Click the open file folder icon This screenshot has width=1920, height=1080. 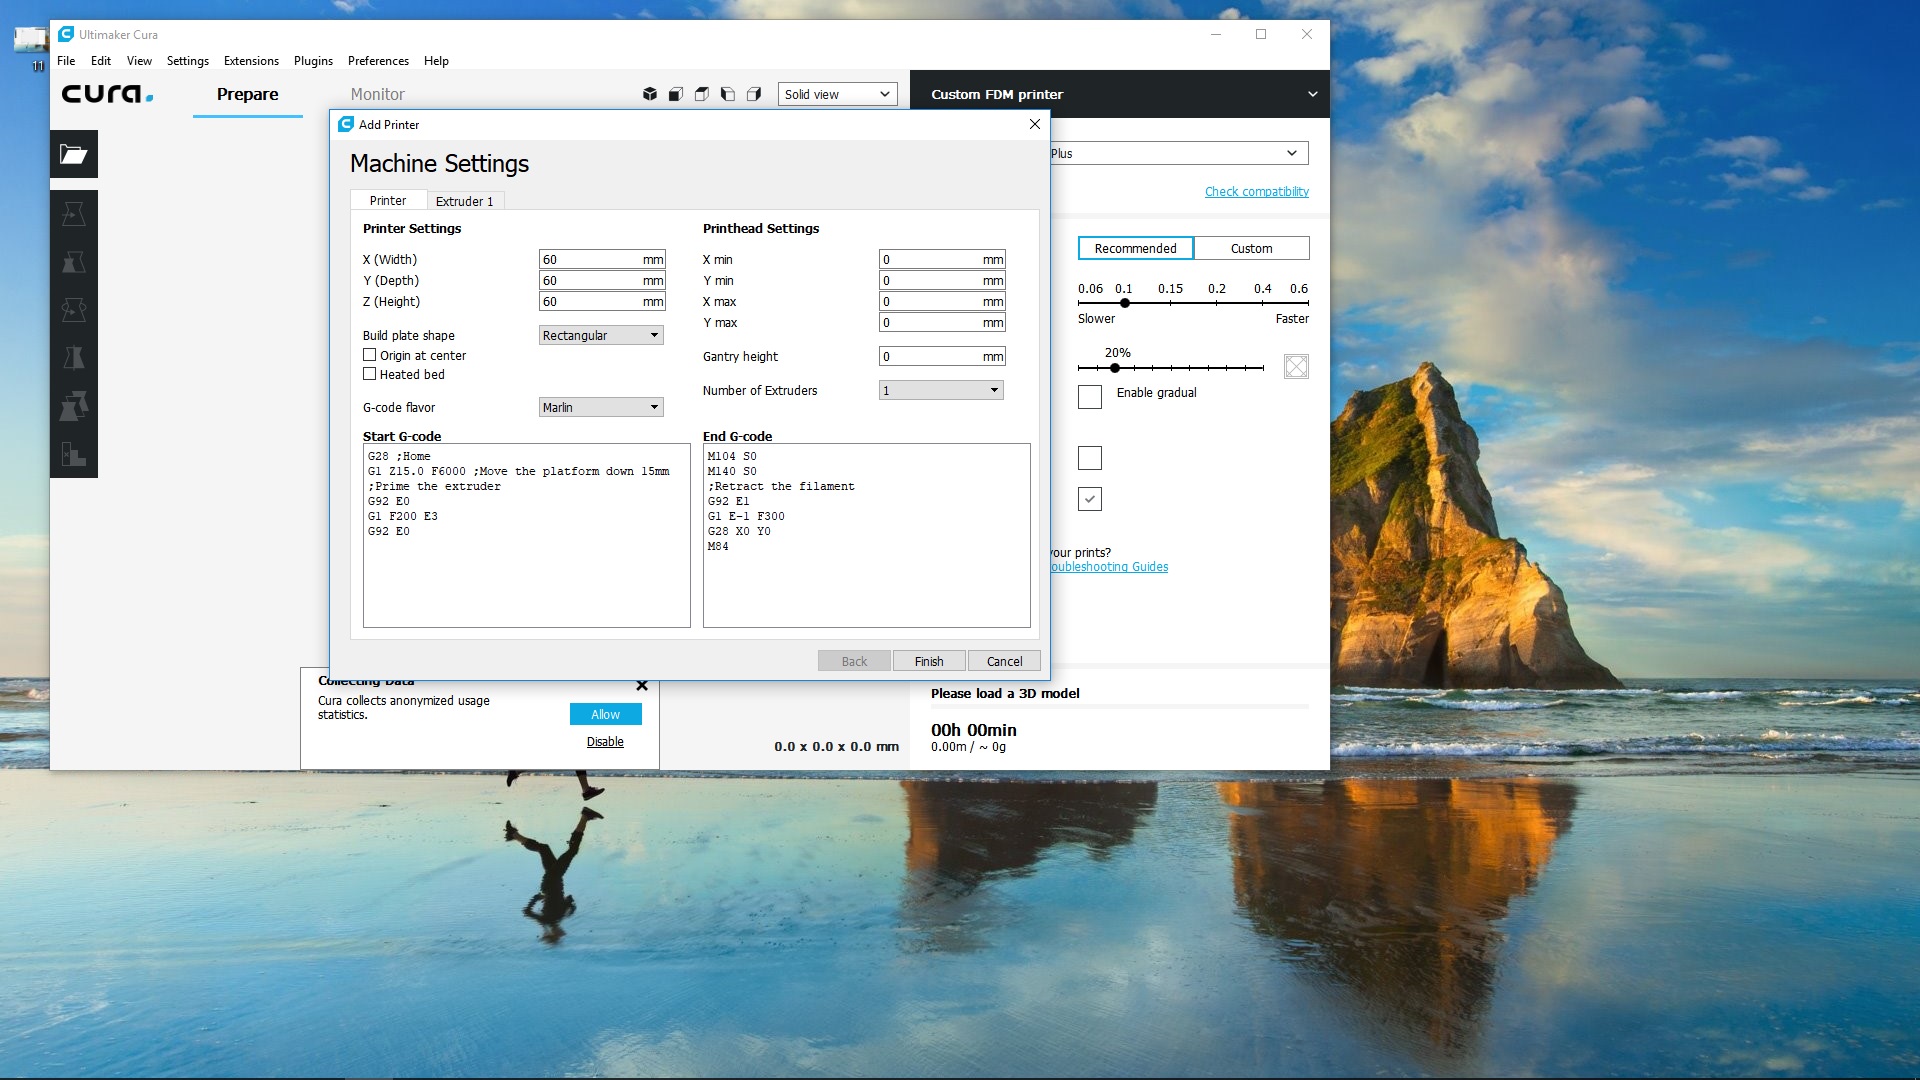(x=74, y=154)
